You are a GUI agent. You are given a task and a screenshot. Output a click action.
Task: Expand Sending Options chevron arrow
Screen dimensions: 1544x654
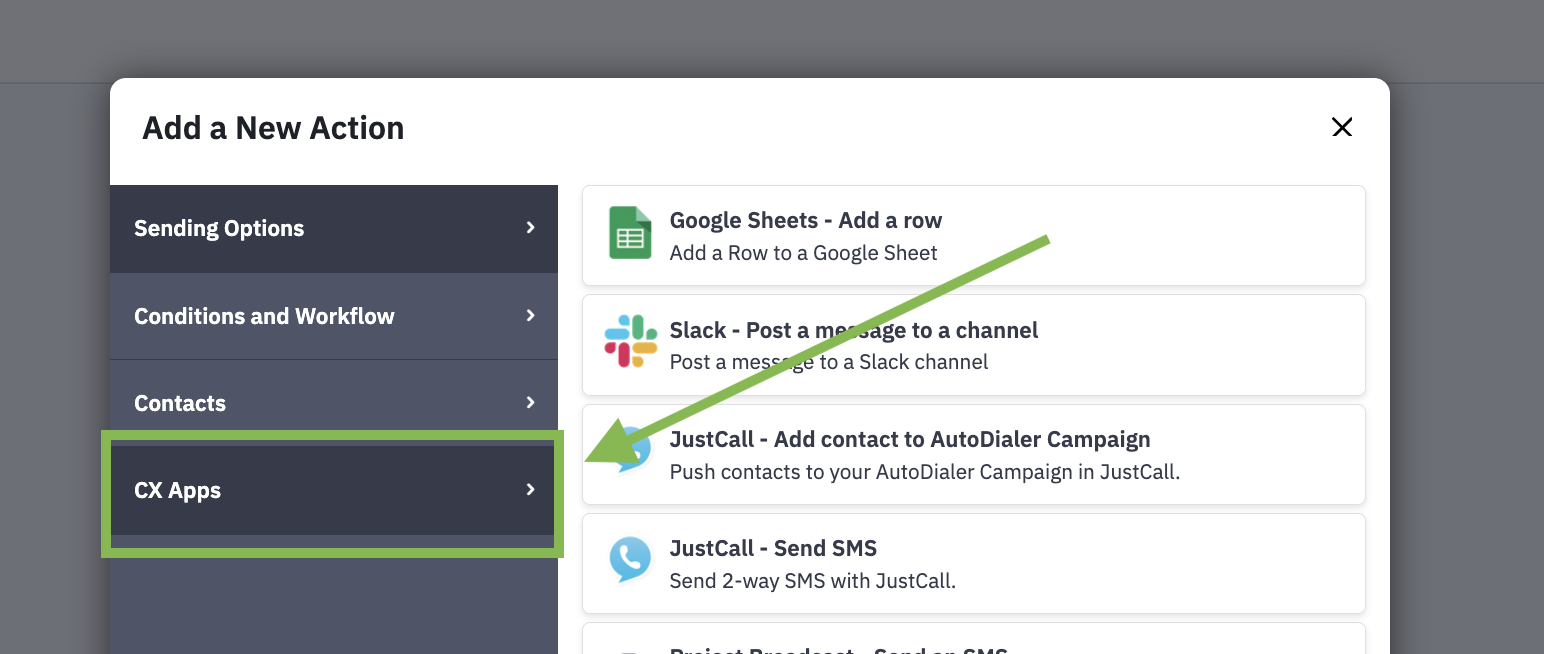click(531, 228)
